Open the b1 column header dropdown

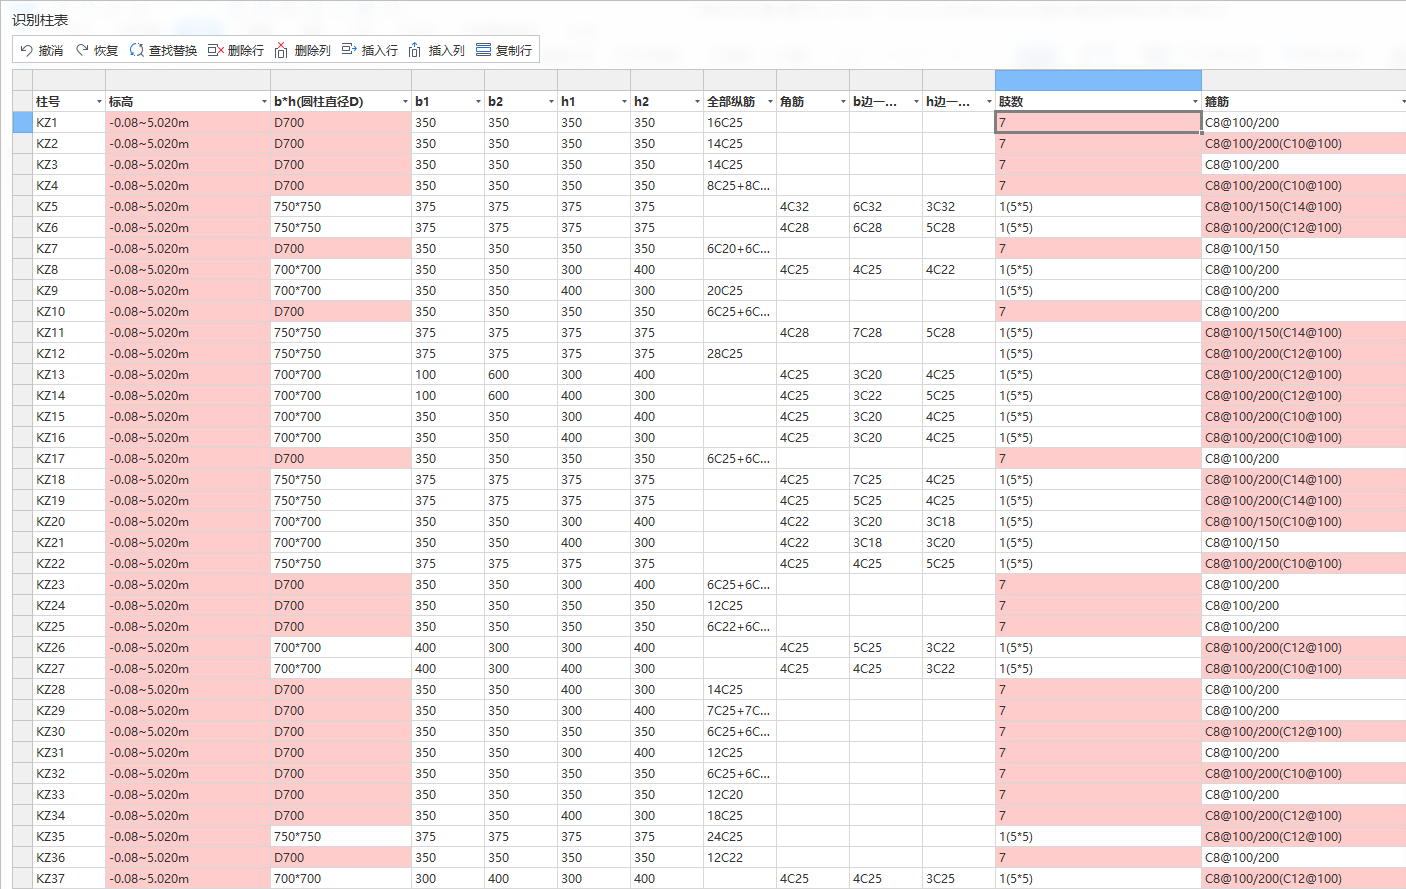478,102
